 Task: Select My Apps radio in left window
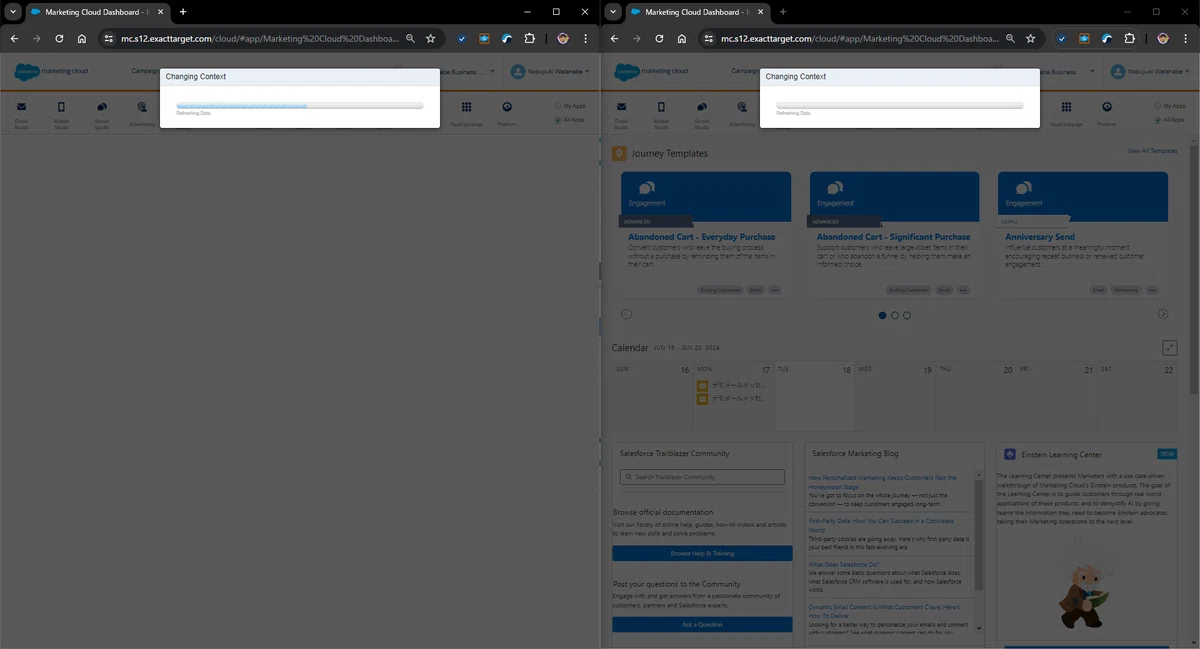pos(558,105)
